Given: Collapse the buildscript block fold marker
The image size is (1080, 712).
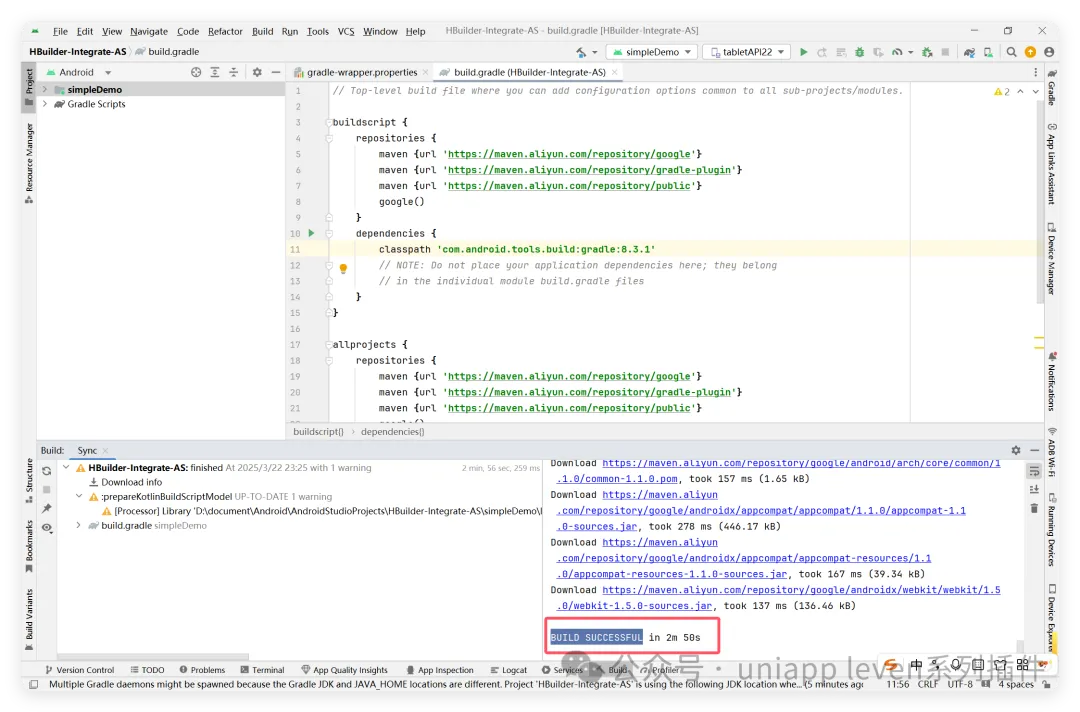Looking at the screenshot, I should click(x=329, y=122).
